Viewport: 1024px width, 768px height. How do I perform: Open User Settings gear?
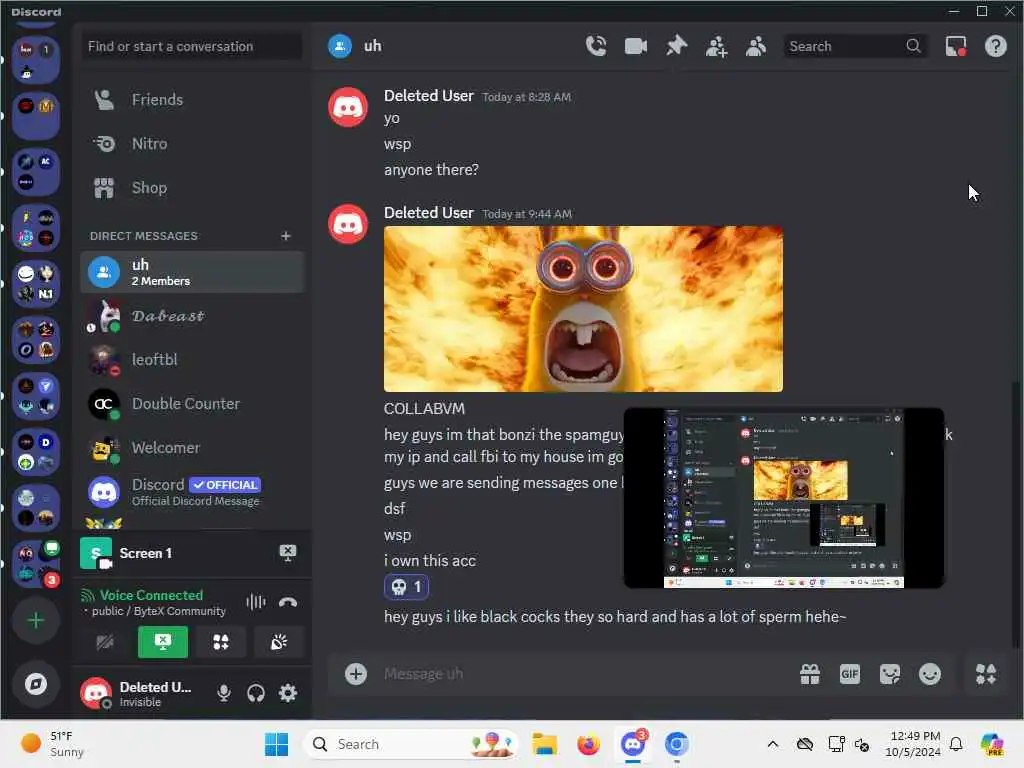point(287,693)
